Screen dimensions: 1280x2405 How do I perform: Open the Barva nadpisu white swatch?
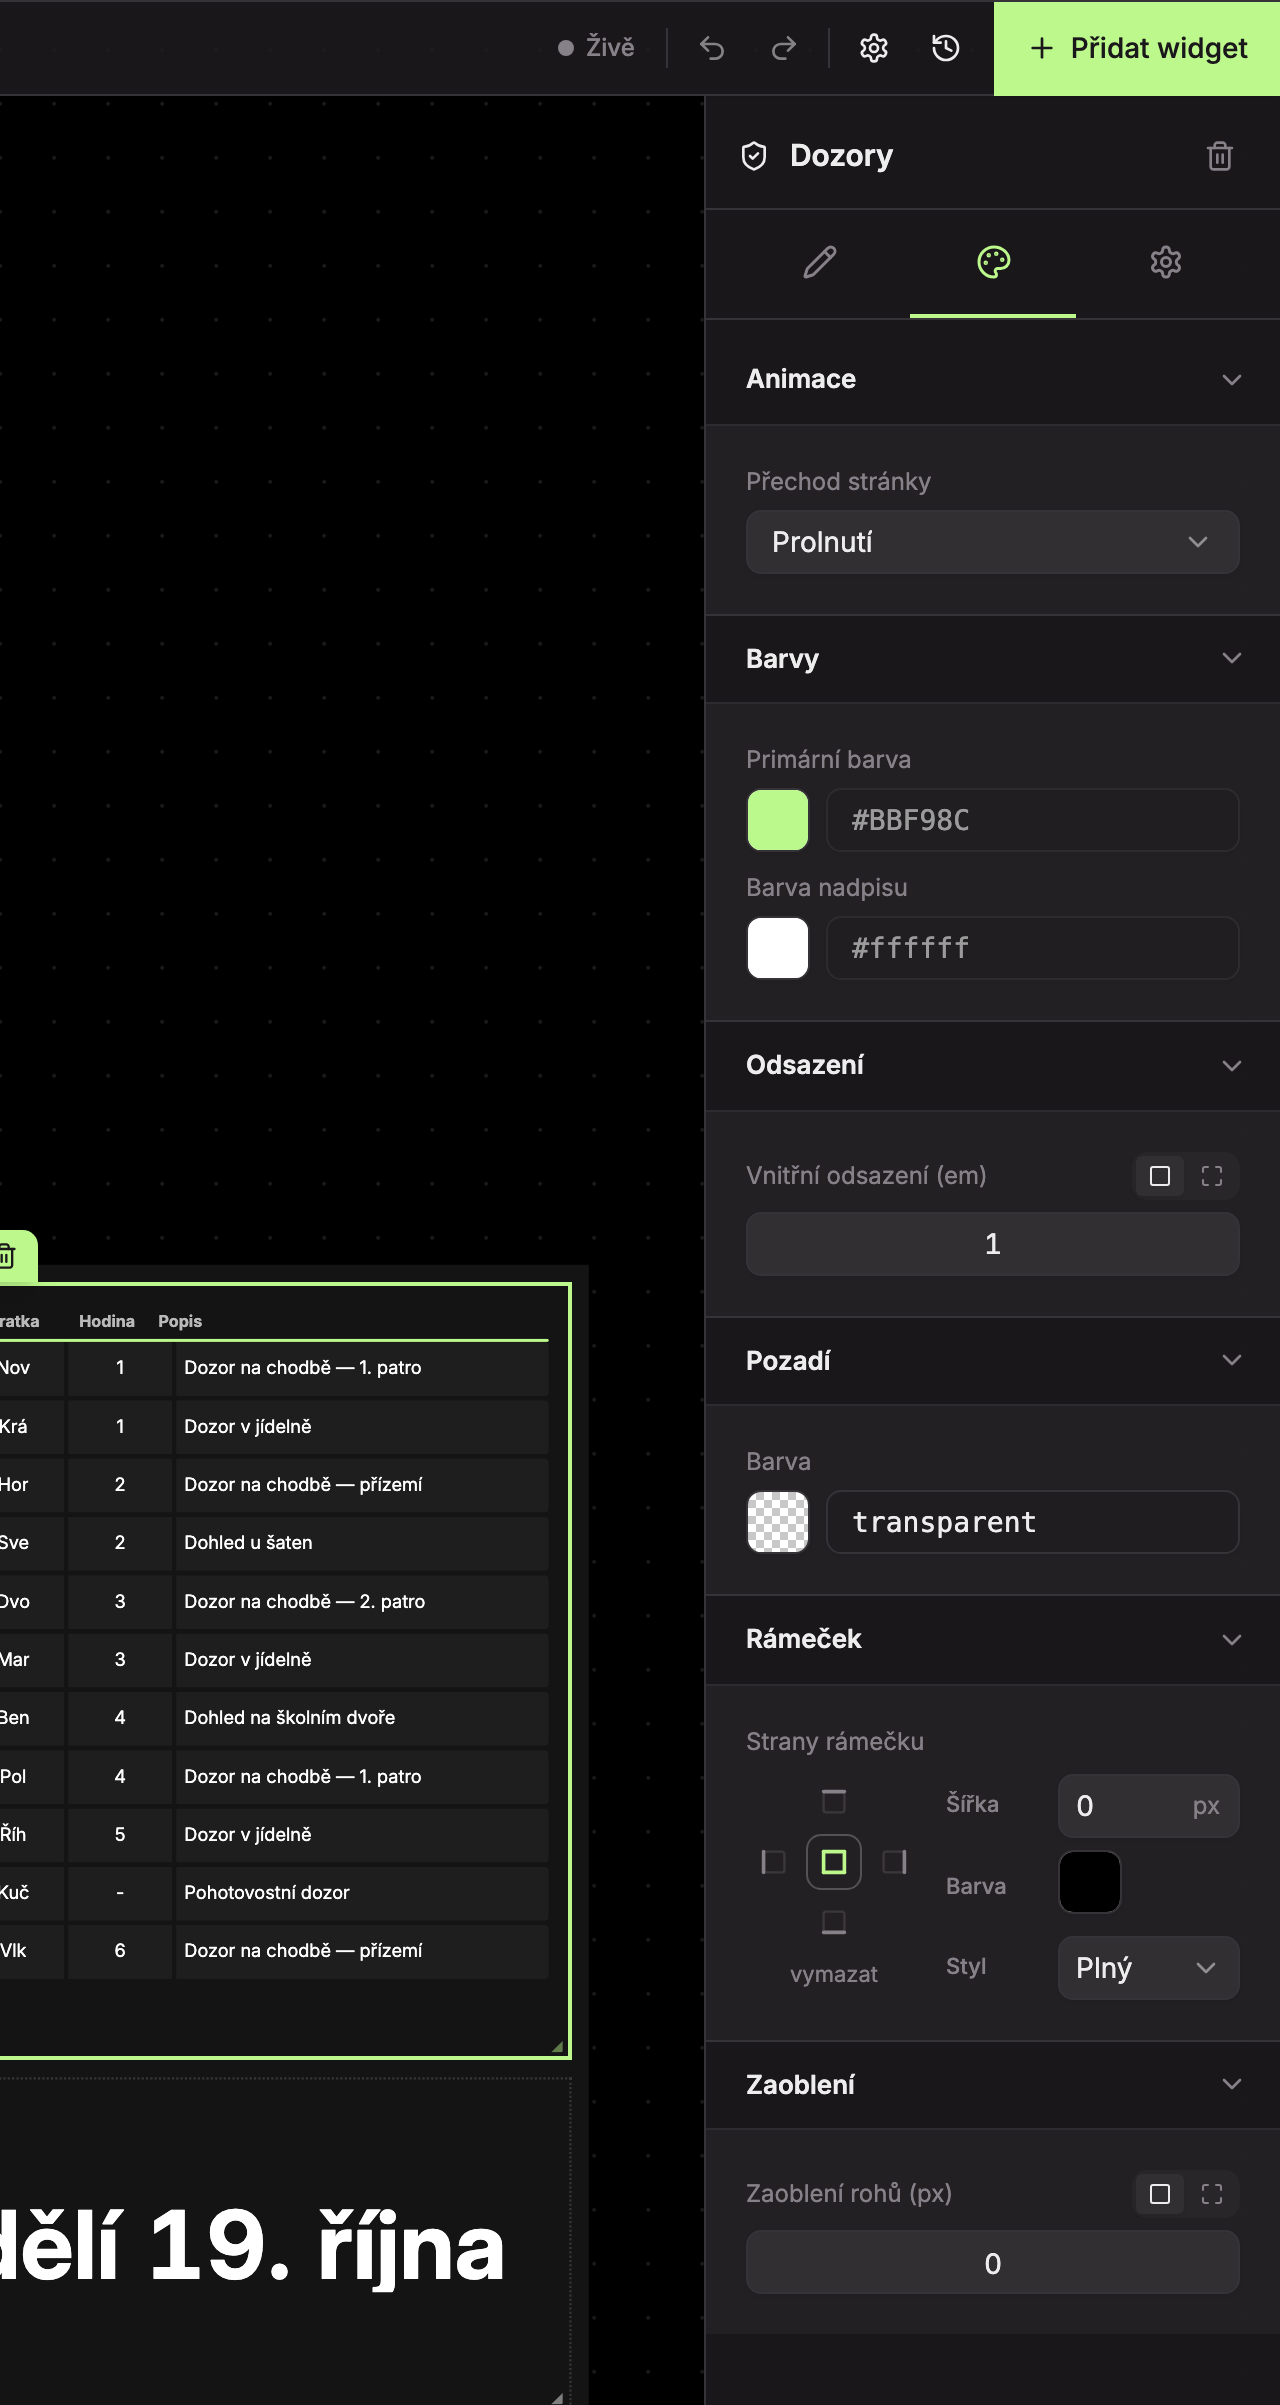(778, 948)
